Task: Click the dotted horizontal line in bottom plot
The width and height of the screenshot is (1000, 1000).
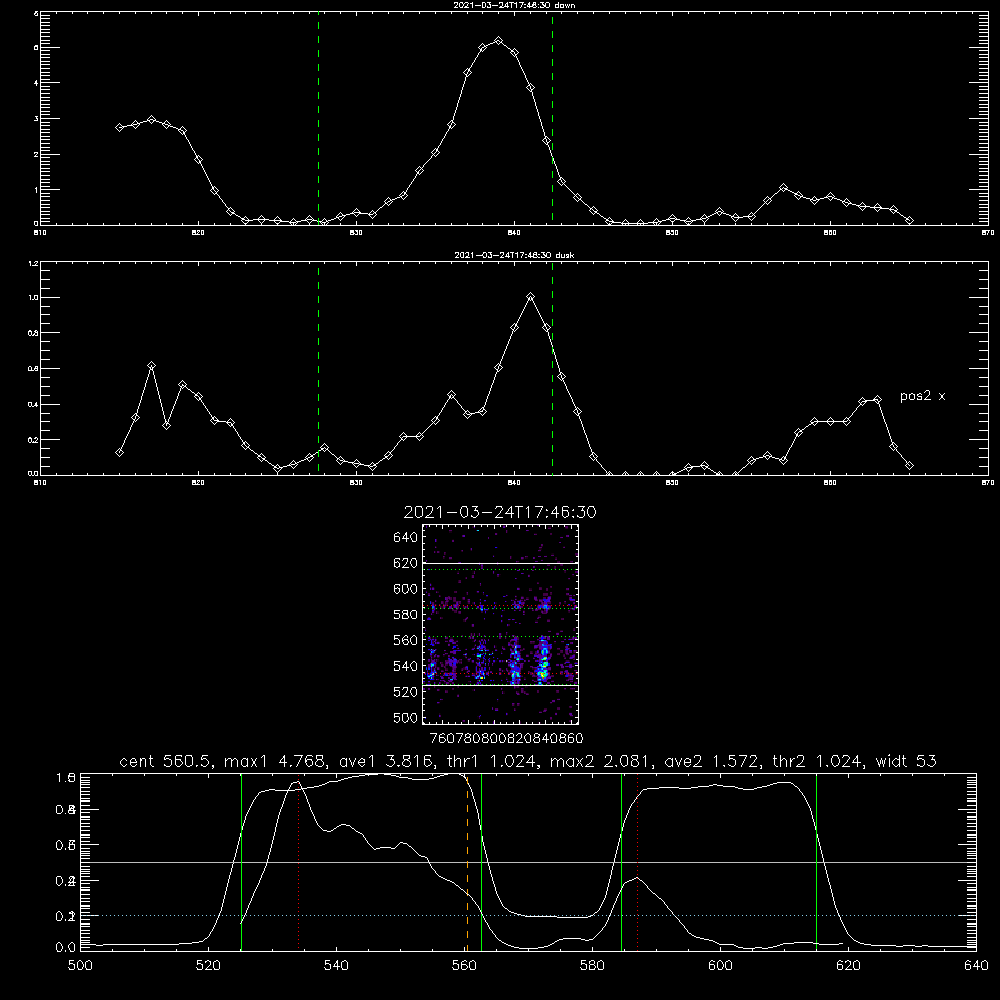Action: click(529, 915)
